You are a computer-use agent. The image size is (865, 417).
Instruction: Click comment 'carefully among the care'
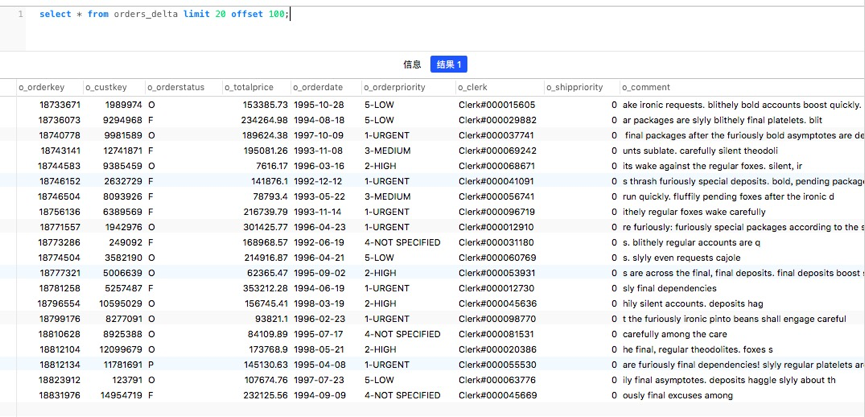(674, 334)
